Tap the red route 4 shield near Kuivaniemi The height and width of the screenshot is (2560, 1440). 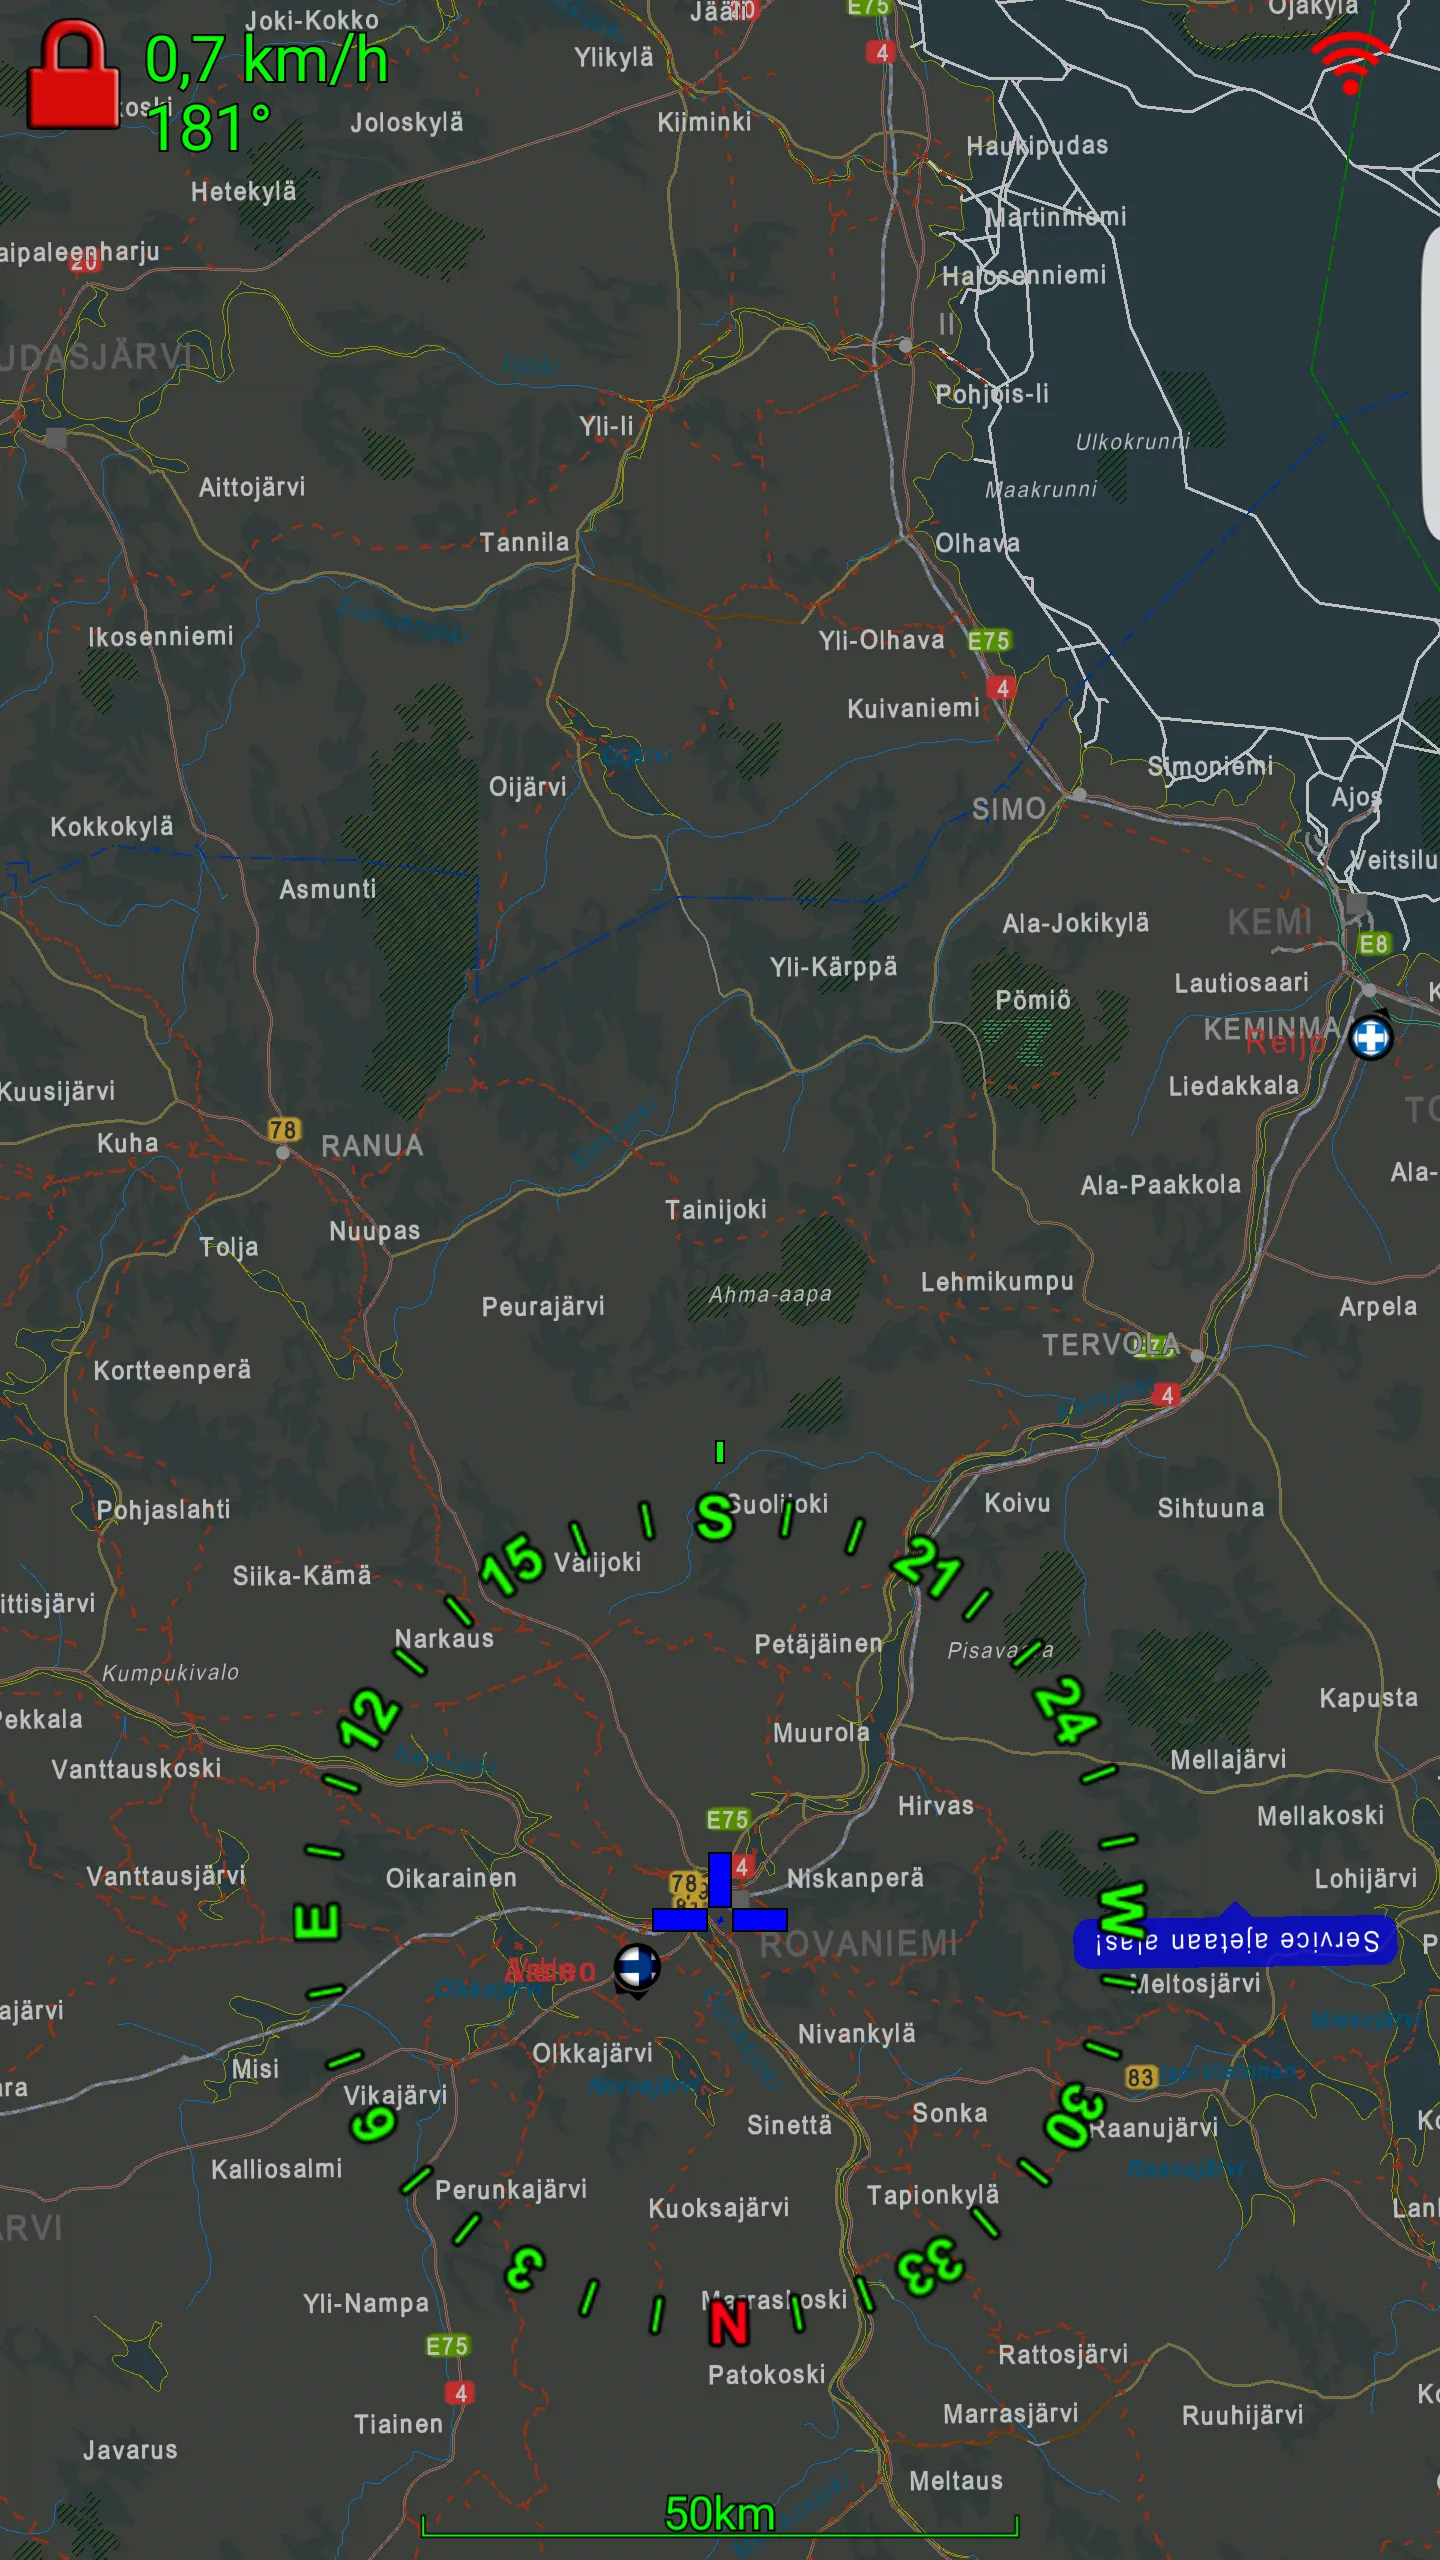point(1002,688)
